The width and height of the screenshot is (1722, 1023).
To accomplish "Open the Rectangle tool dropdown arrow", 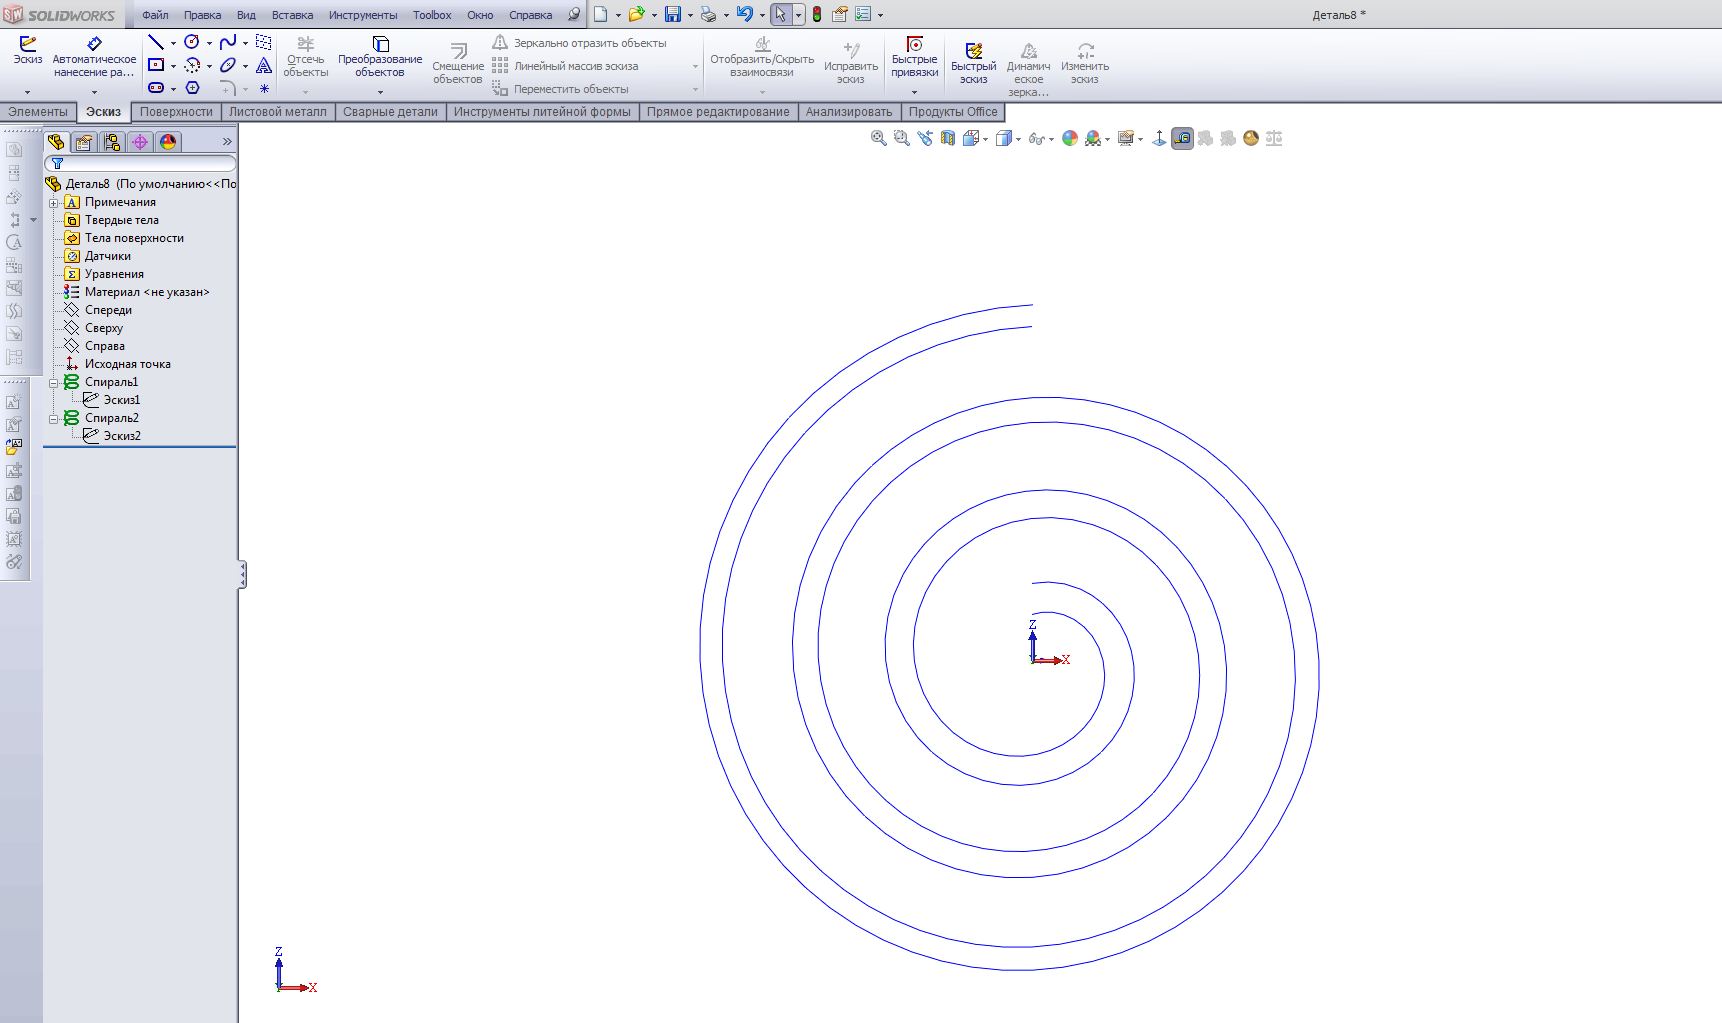I will 173,66.
